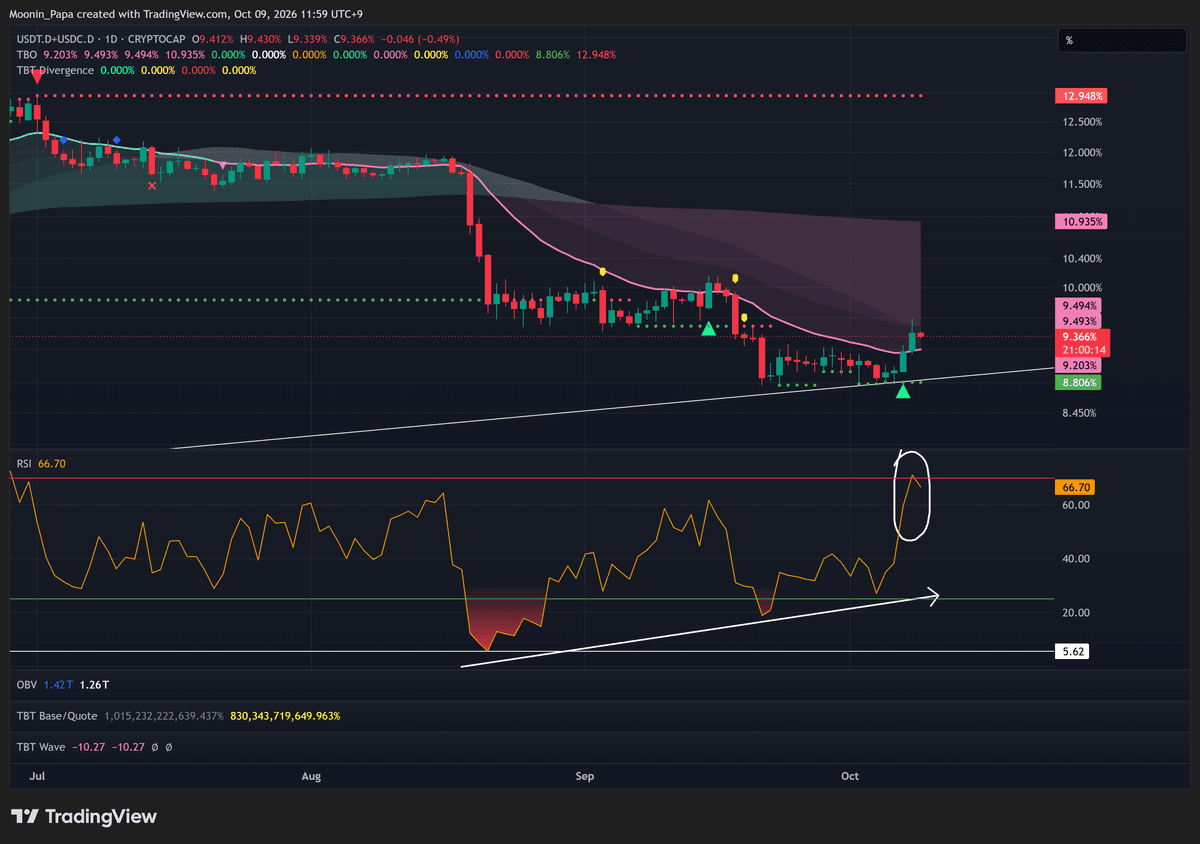Image resolution: width=1200 pixels, height=844 pixels.
Task: Click the yellow value 830,343,719,649.963%
Action: pos(285,716)
